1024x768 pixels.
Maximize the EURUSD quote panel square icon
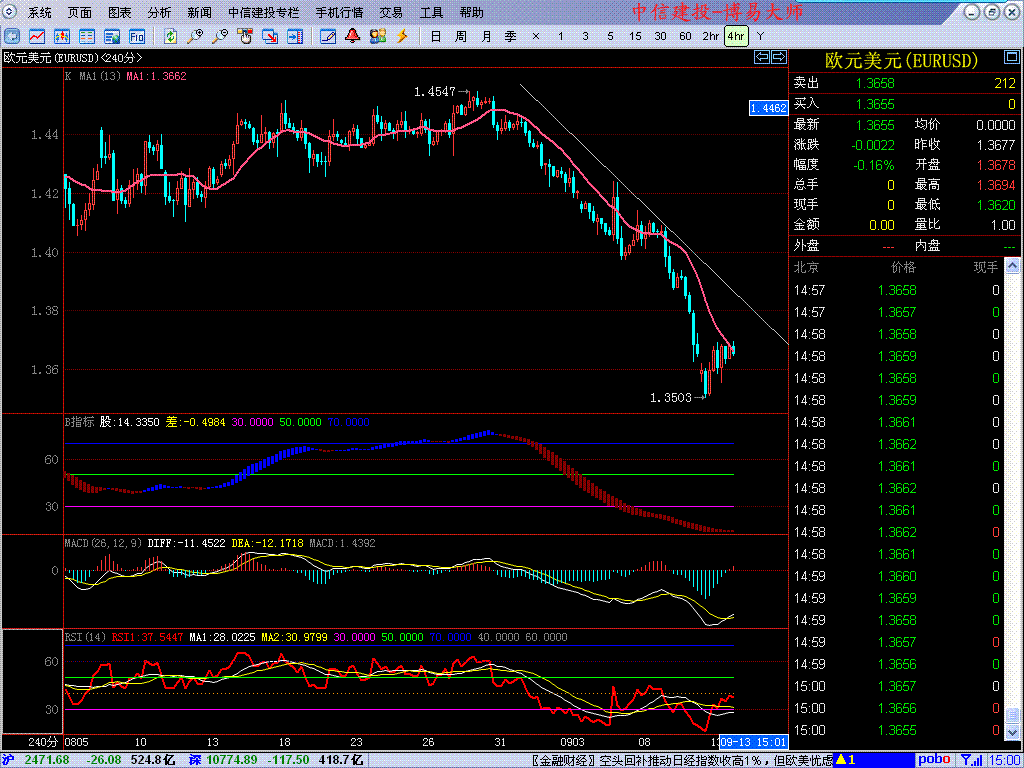[x=1010, y=59]
